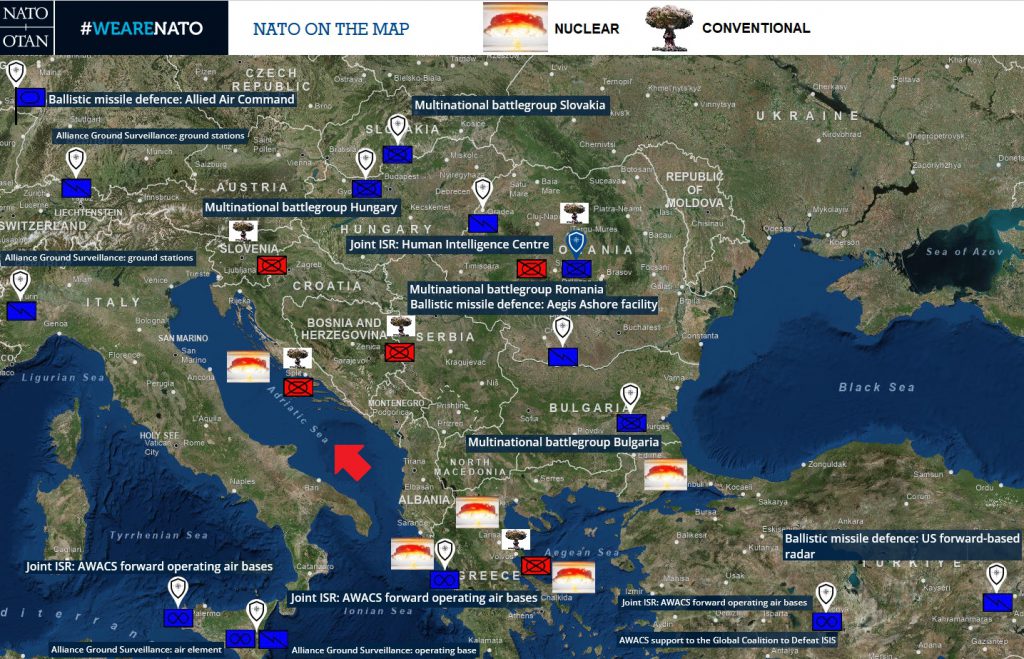1024x659 pixels.
Task: Click "Ballistic missile defence: US forward-based radar" label
Action: tap(902, 546)
